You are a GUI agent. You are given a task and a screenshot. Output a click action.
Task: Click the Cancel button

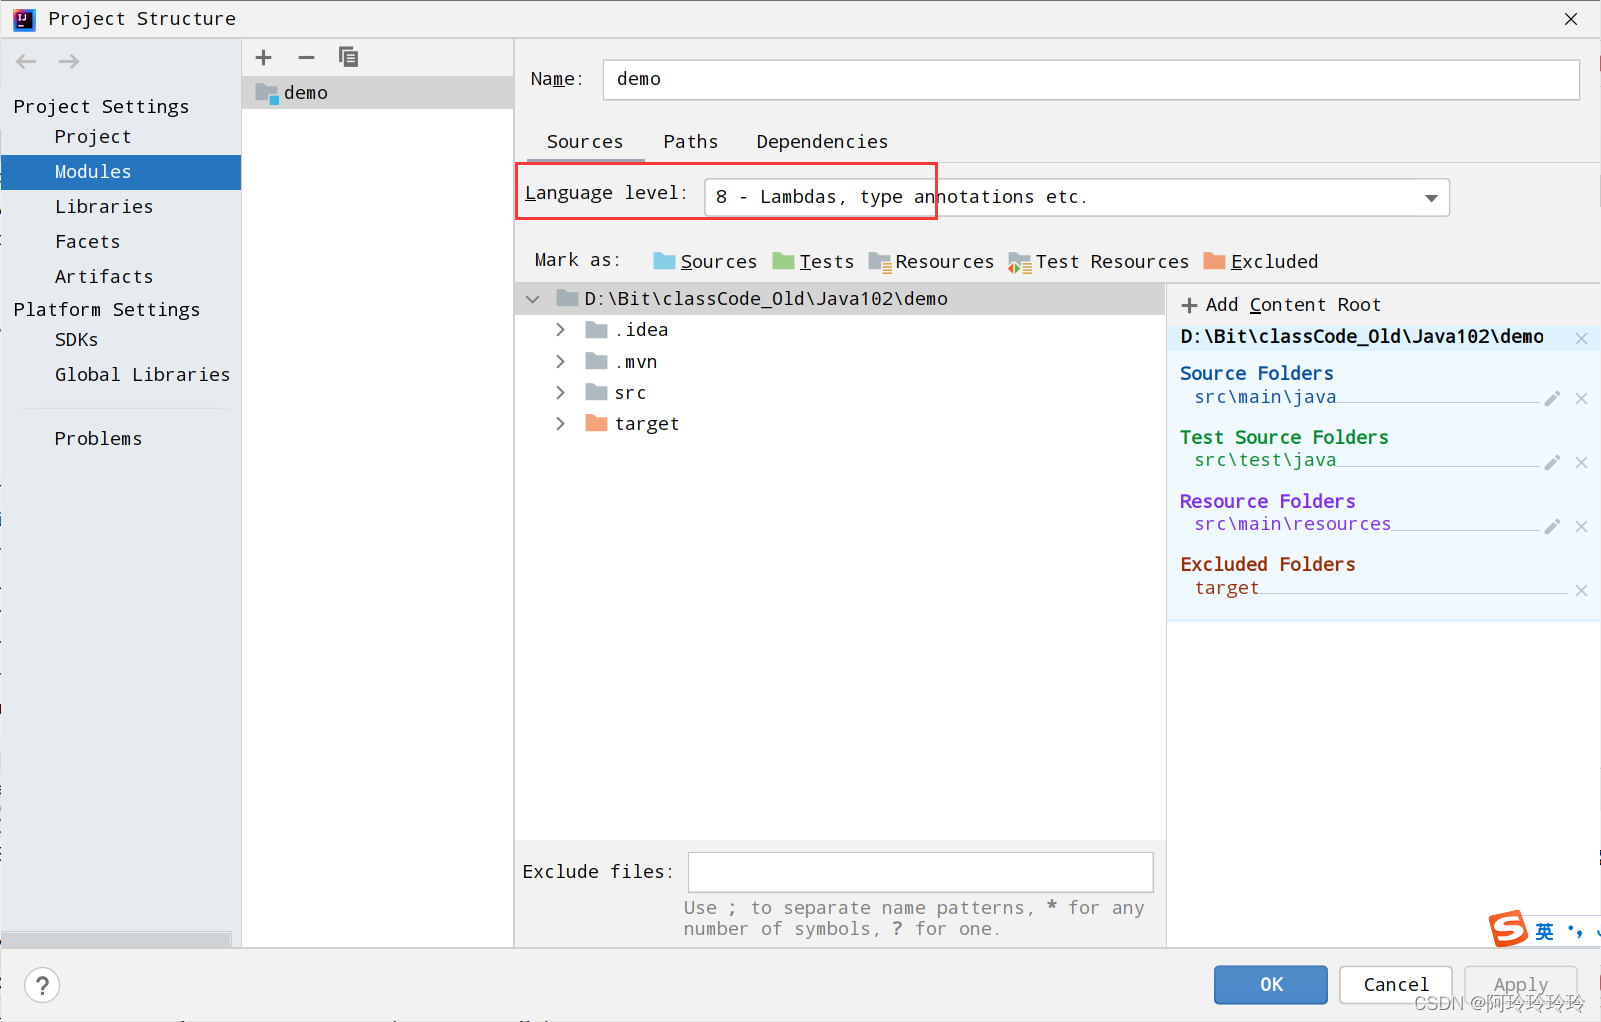1396,985
